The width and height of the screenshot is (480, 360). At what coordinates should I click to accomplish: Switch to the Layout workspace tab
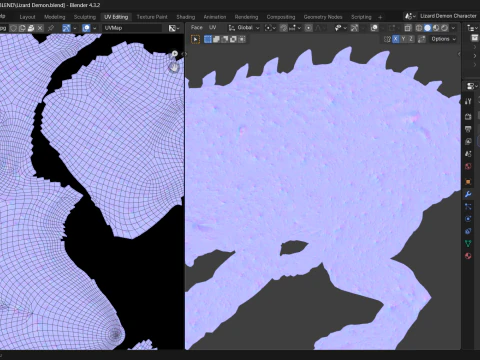coord(27,17)
